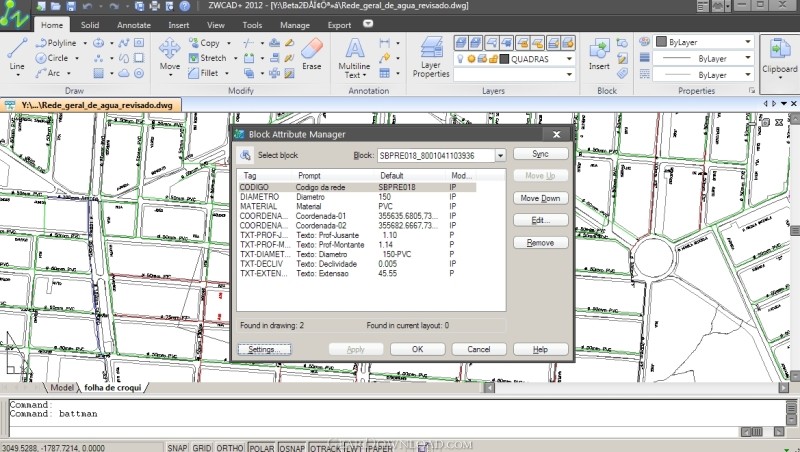Screen dimensions: 800x452
Task: Click the Stretch tool
Action: [x=207, y=58]
